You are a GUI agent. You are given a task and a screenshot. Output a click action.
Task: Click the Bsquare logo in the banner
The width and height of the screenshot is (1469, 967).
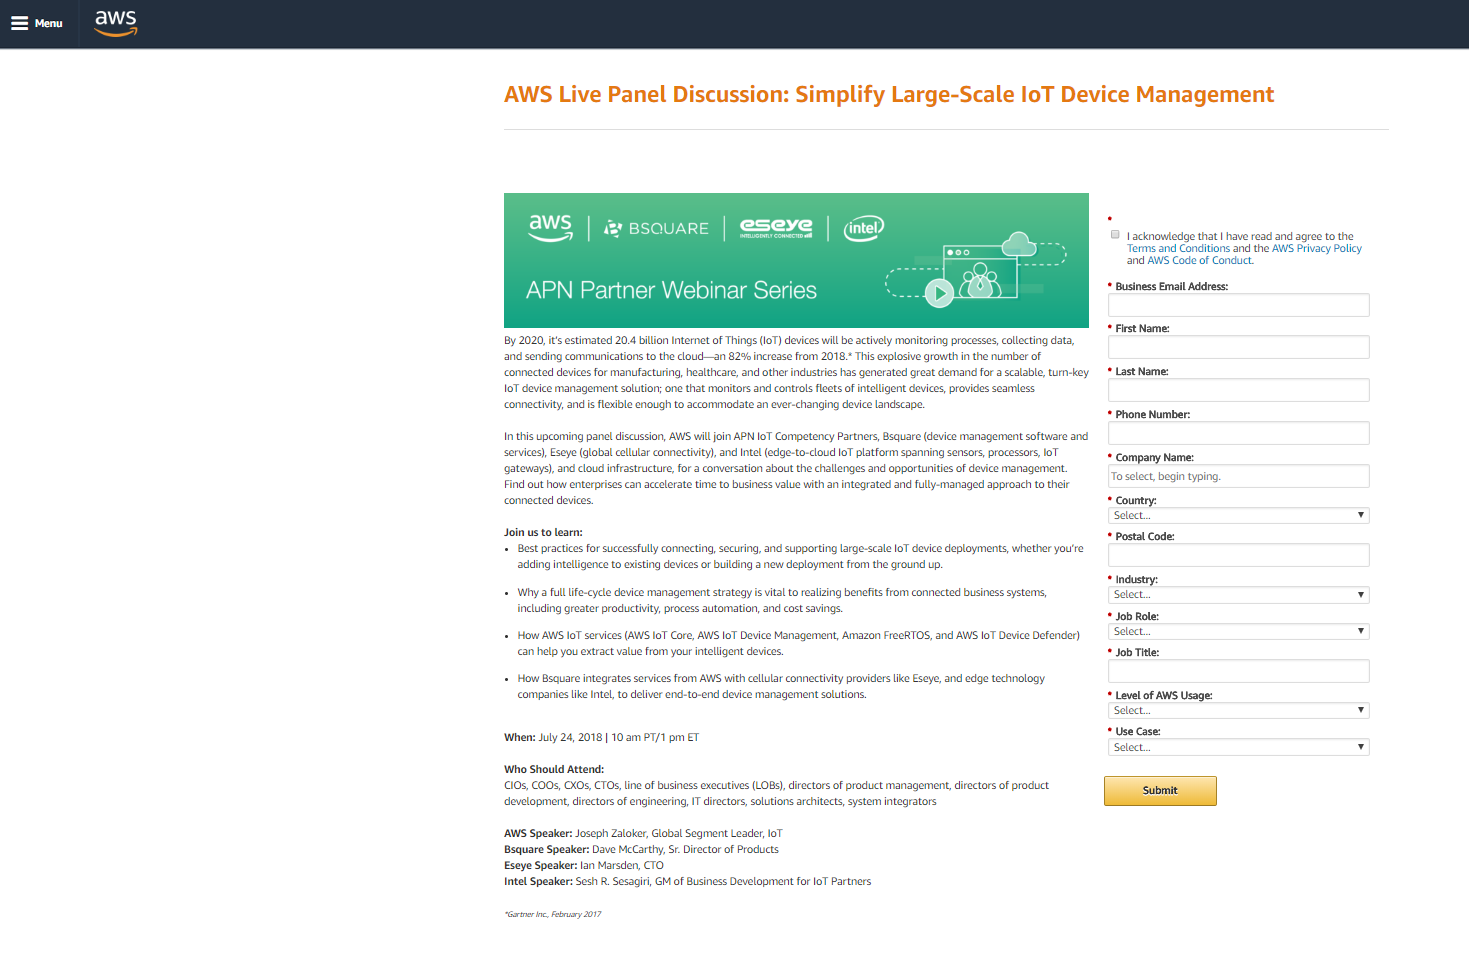coord(656,228)
